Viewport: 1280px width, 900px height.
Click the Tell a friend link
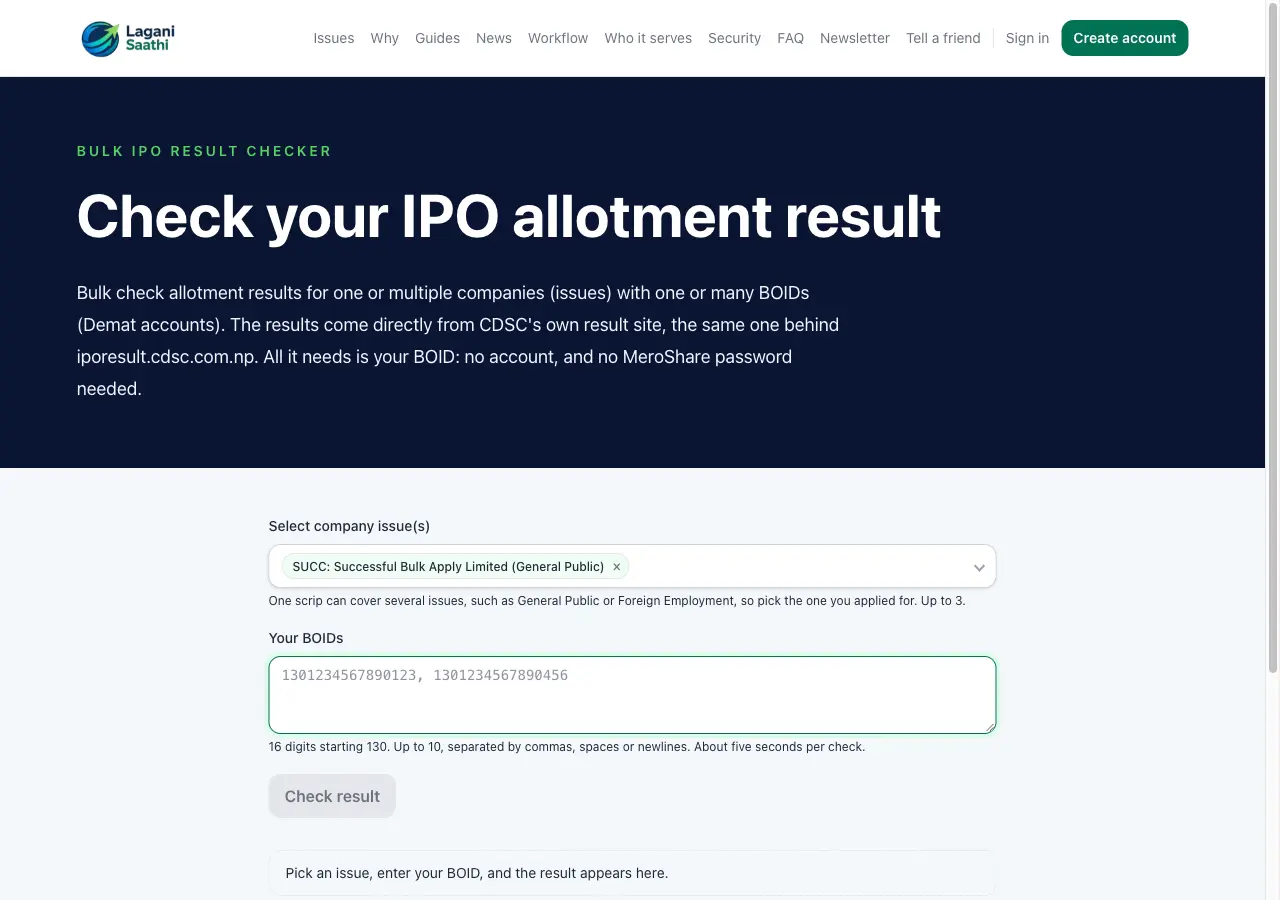click(x=943, y=38)
